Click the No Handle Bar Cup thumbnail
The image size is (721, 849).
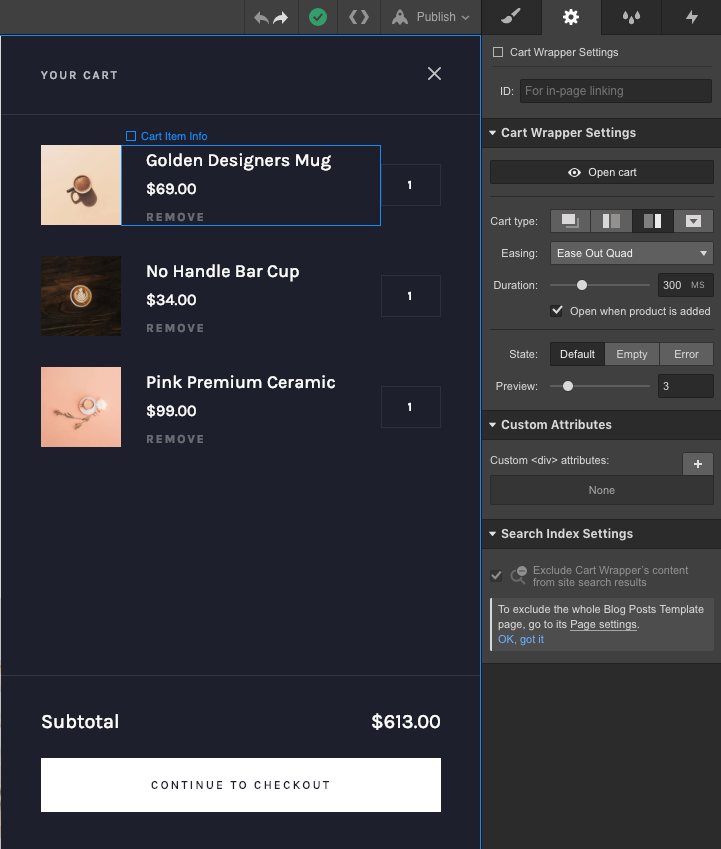81,296
